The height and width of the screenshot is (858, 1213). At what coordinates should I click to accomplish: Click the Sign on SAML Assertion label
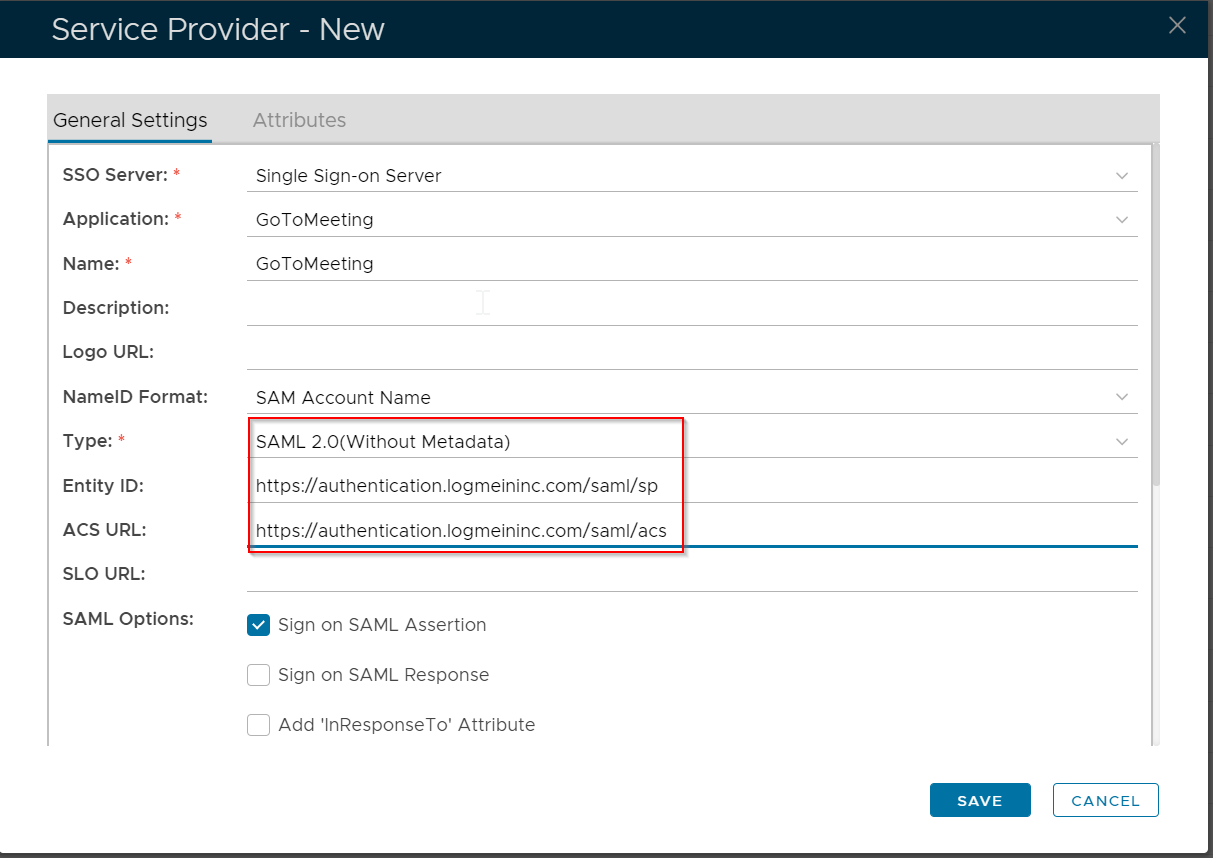point(382,625)
